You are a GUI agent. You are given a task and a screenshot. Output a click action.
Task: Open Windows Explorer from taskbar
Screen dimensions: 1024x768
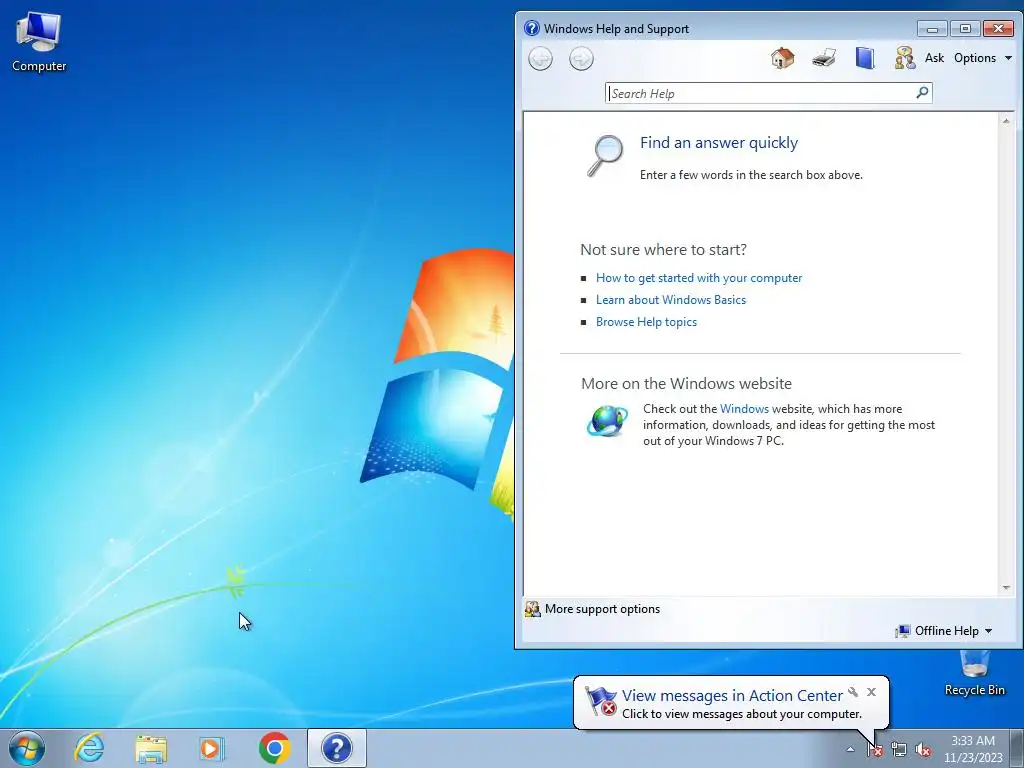(x=151, y=748)
